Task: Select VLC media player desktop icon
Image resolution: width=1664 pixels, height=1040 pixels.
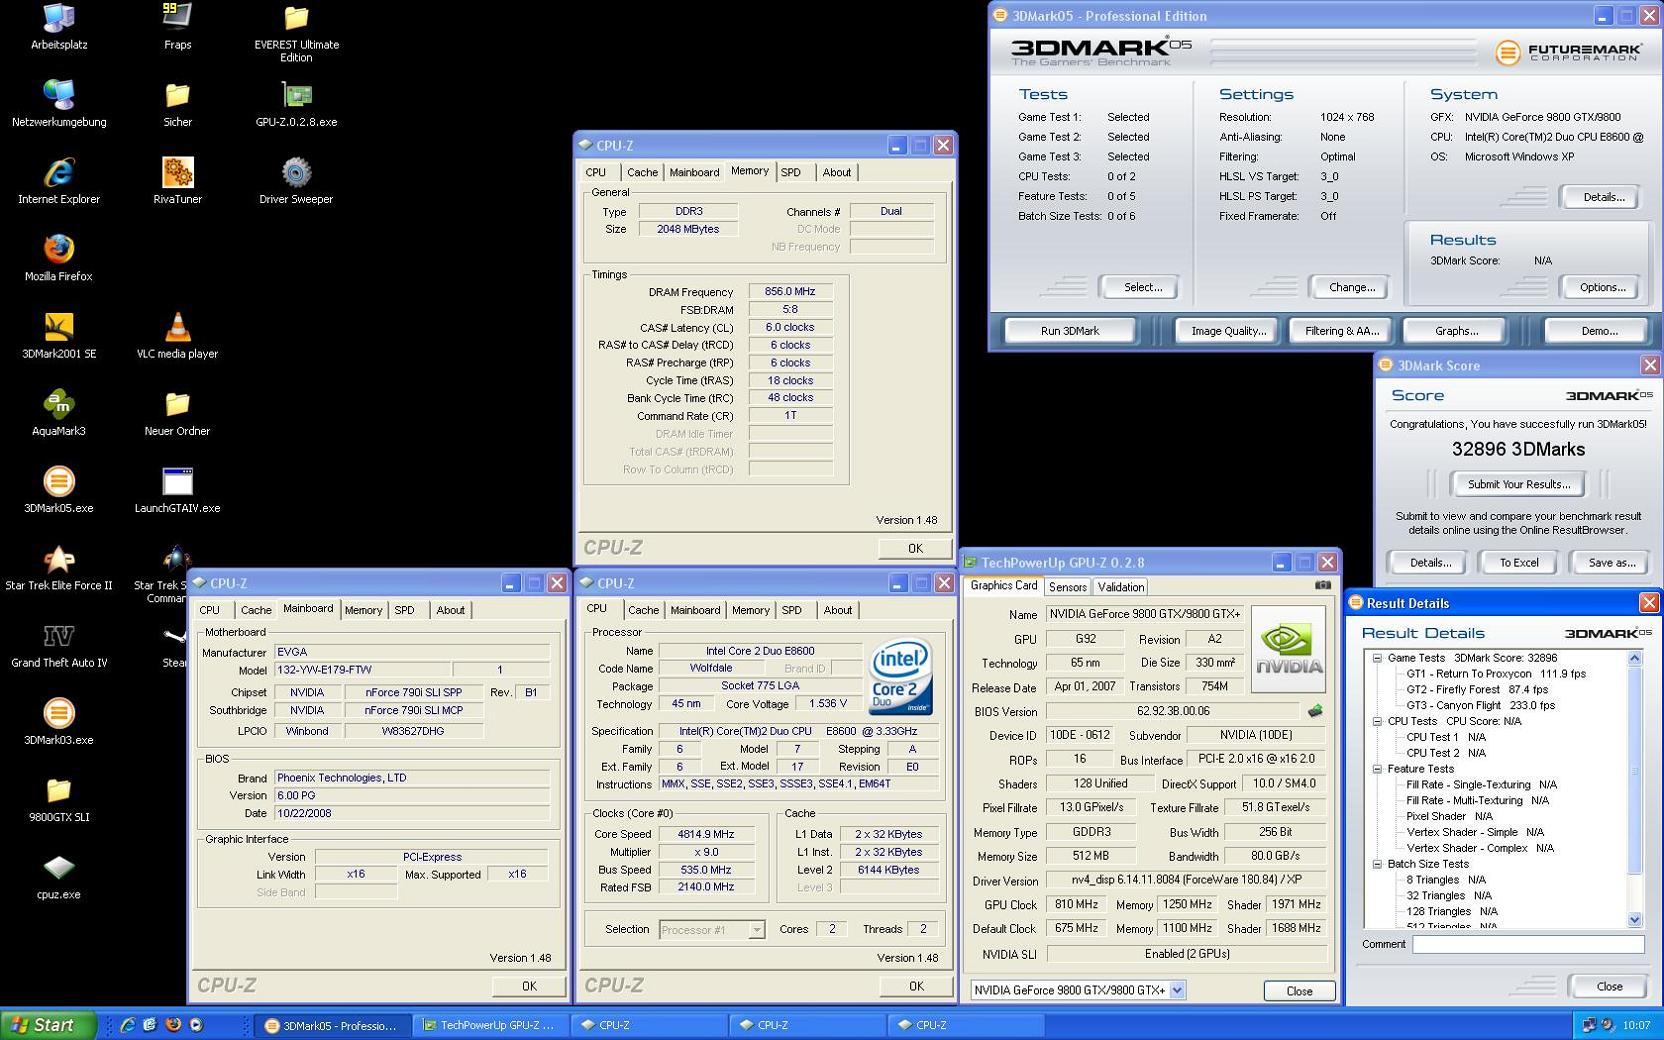Action: tap(177, 335)
